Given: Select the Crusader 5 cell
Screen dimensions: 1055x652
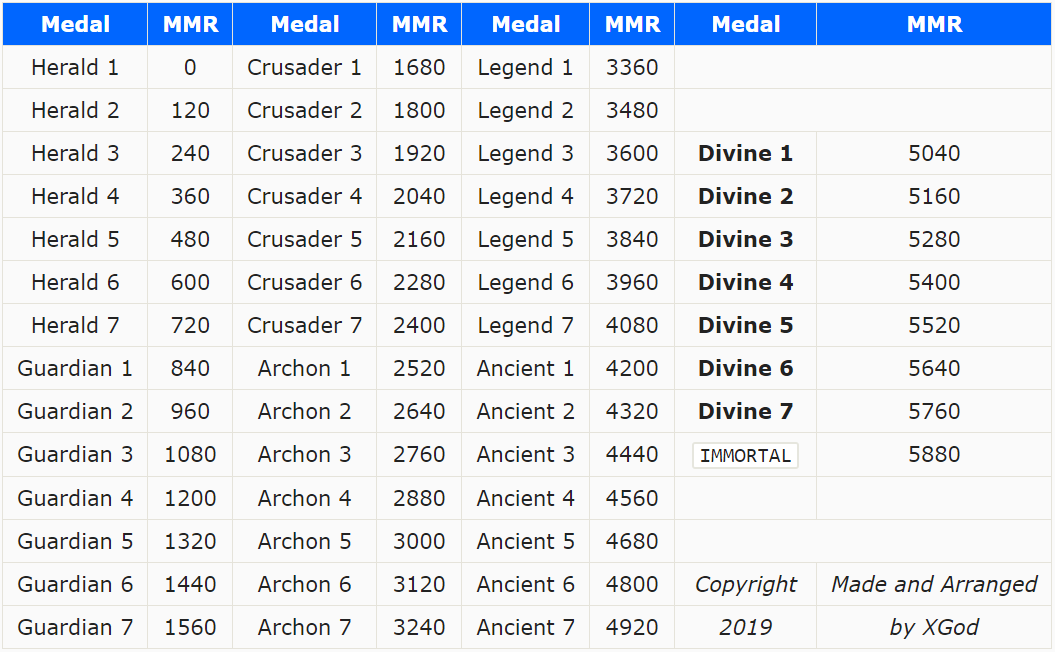Looking at the screenshot, I should point(304,240).
